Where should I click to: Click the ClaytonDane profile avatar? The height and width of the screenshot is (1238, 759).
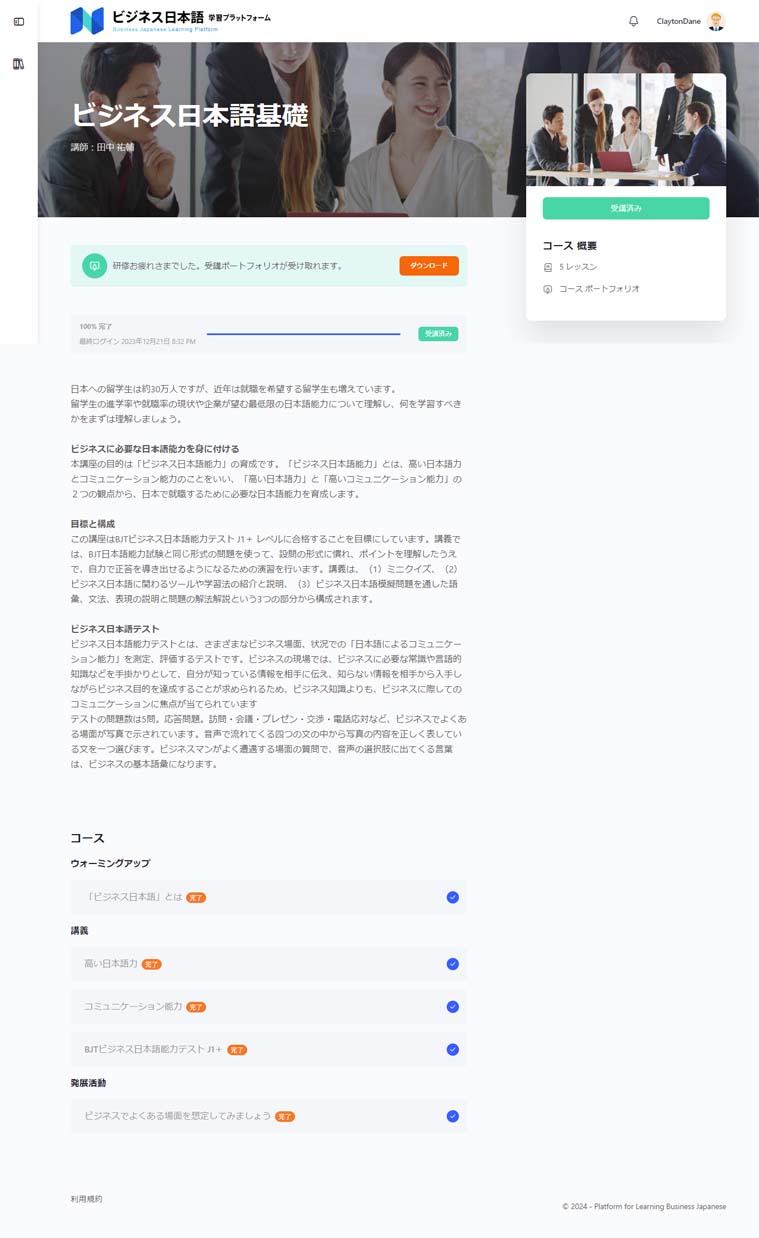coord(715,21)
